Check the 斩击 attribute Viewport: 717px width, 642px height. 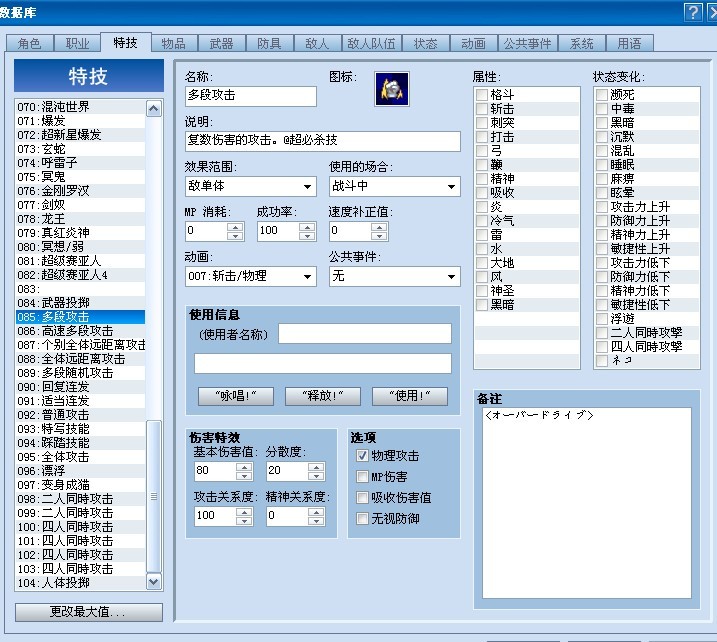482,109
